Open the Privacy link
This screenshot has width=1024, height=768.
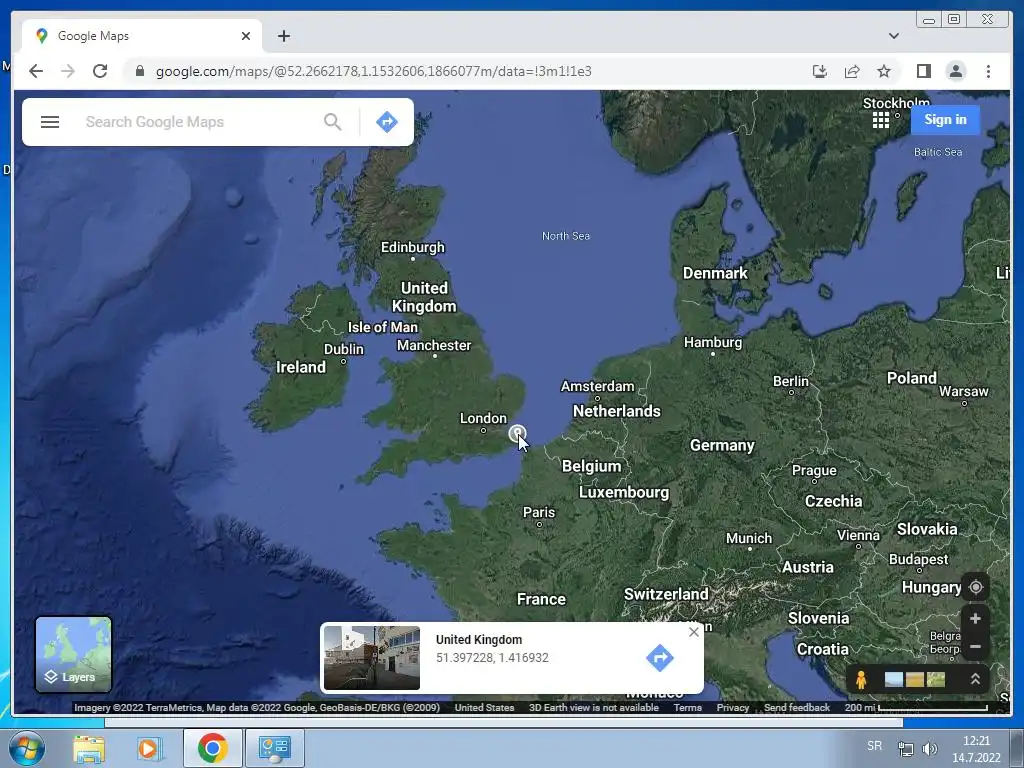click(x=733, y=707)
